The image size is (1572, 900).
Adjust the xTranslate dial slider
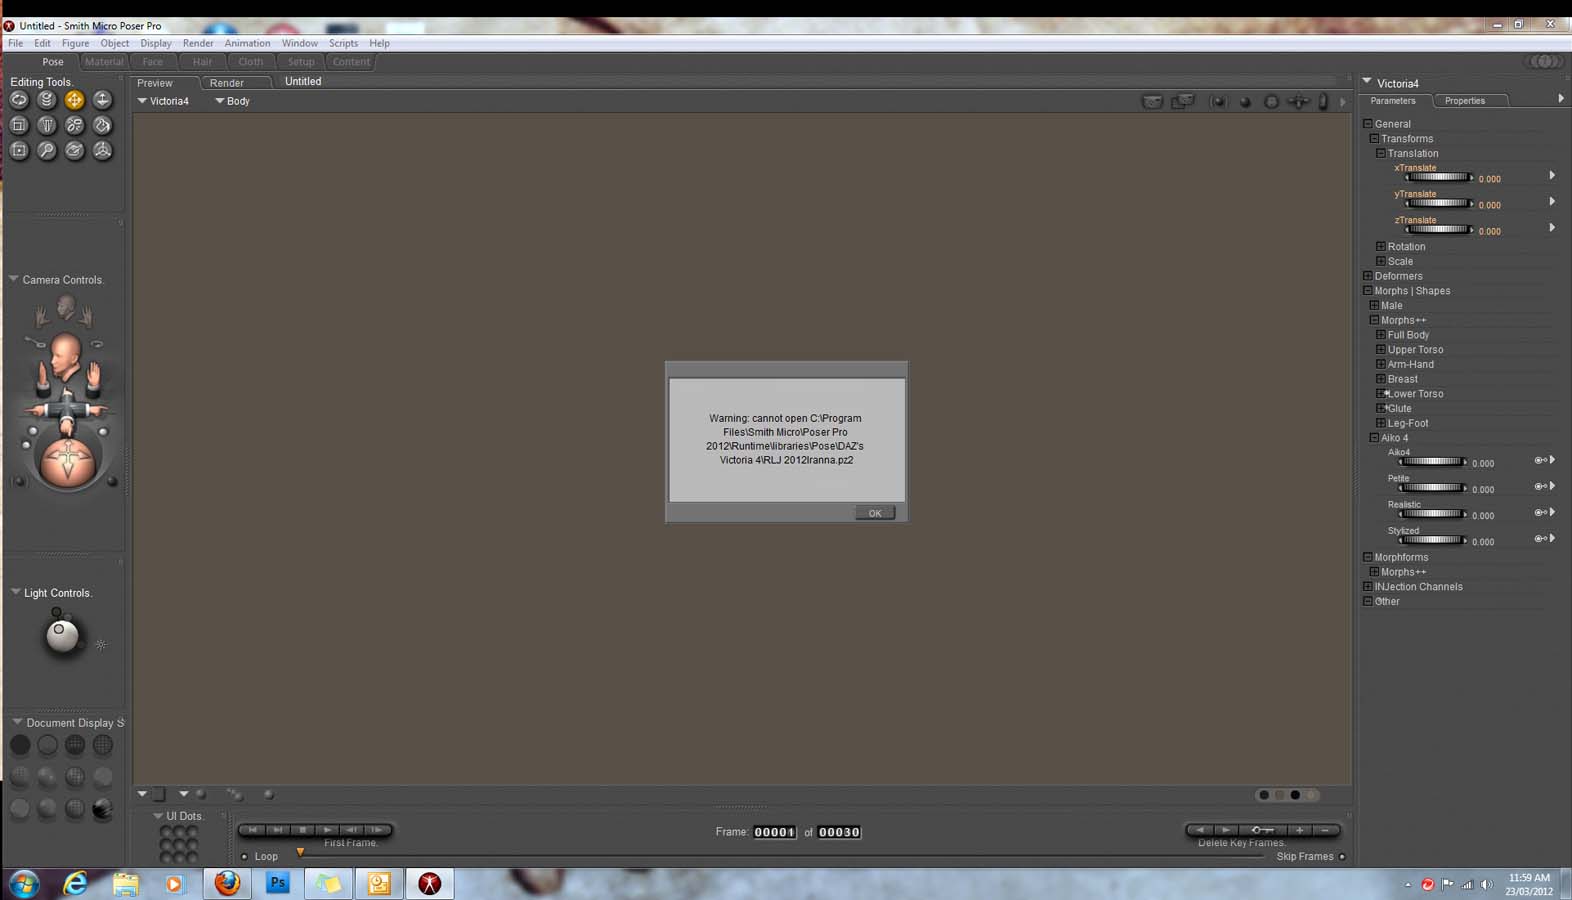point(1439,177)
